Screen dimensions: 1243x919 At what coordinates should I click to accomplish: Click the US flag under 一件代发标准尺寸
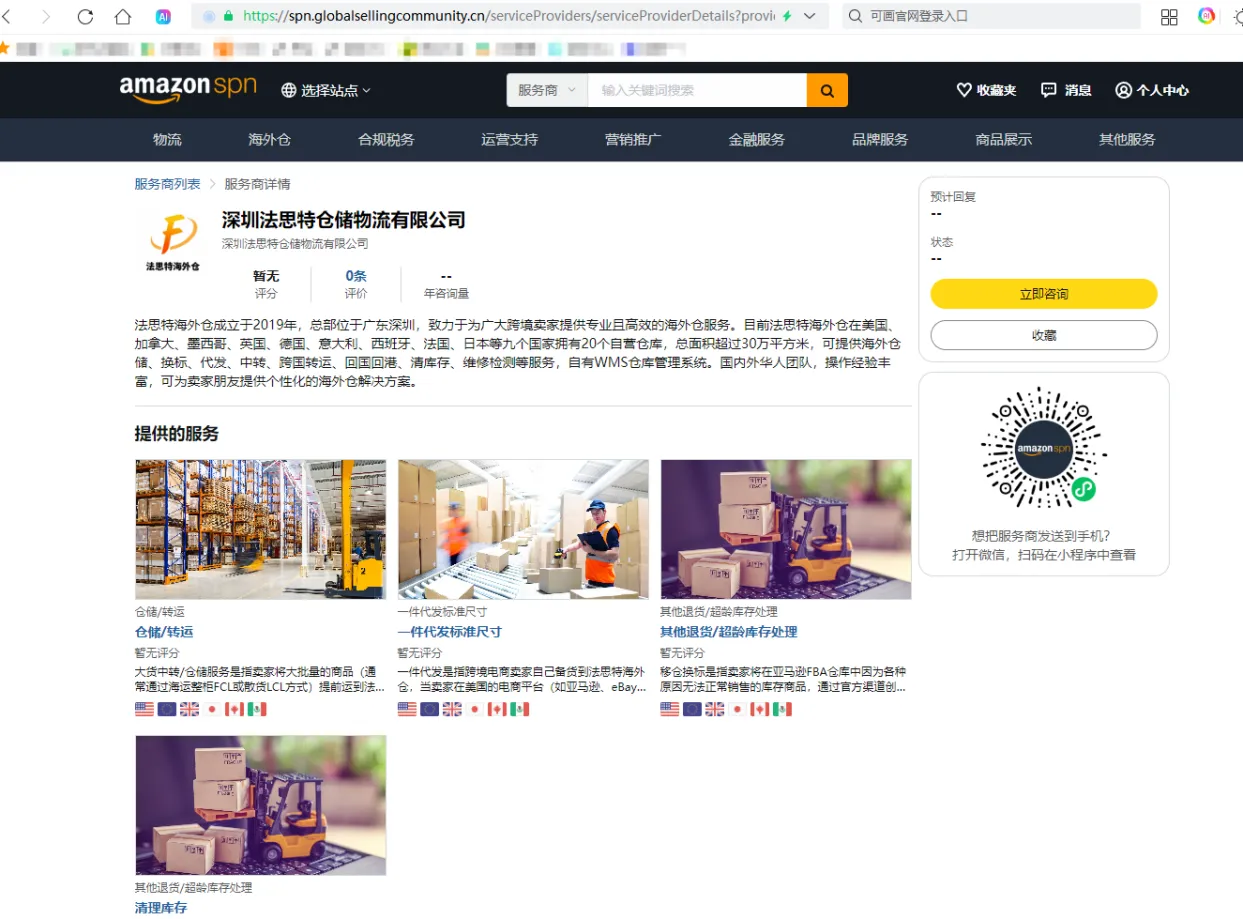tap(407, 709)
